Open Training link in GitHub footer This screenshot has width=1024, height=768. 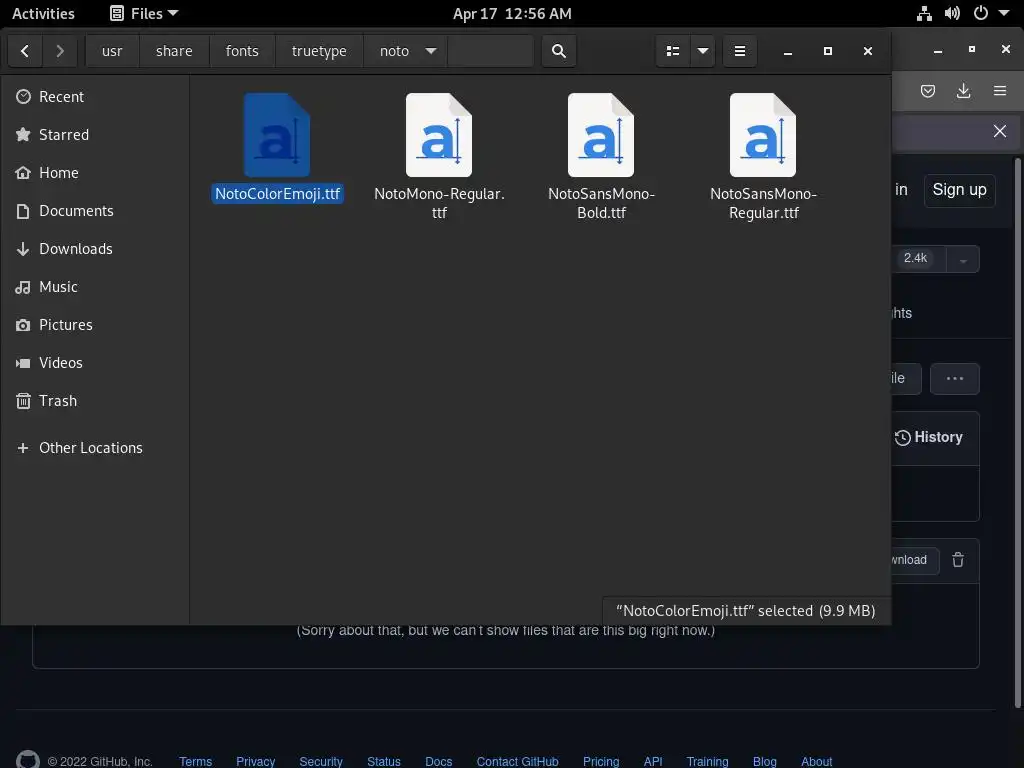[707, 761]
